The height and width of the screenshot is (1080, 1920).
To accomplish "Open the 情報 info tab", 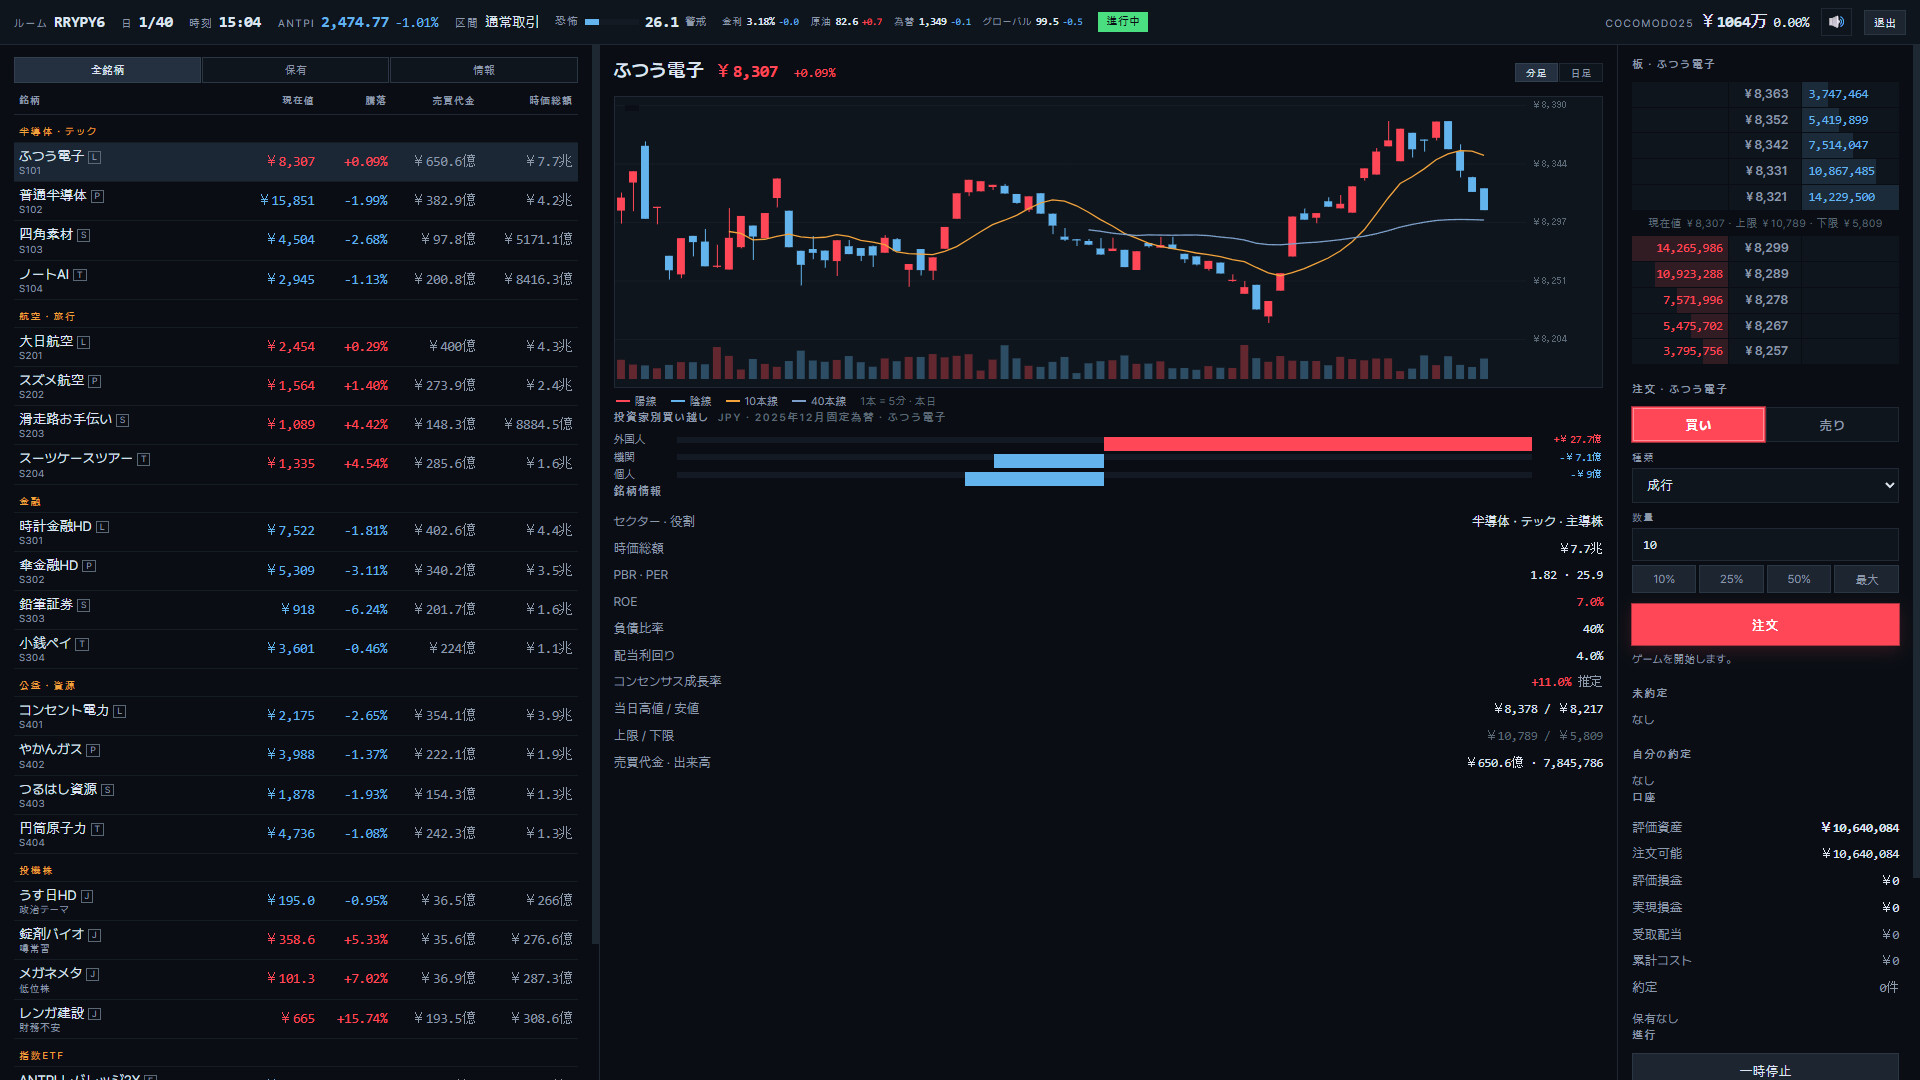I will [484, 70].
